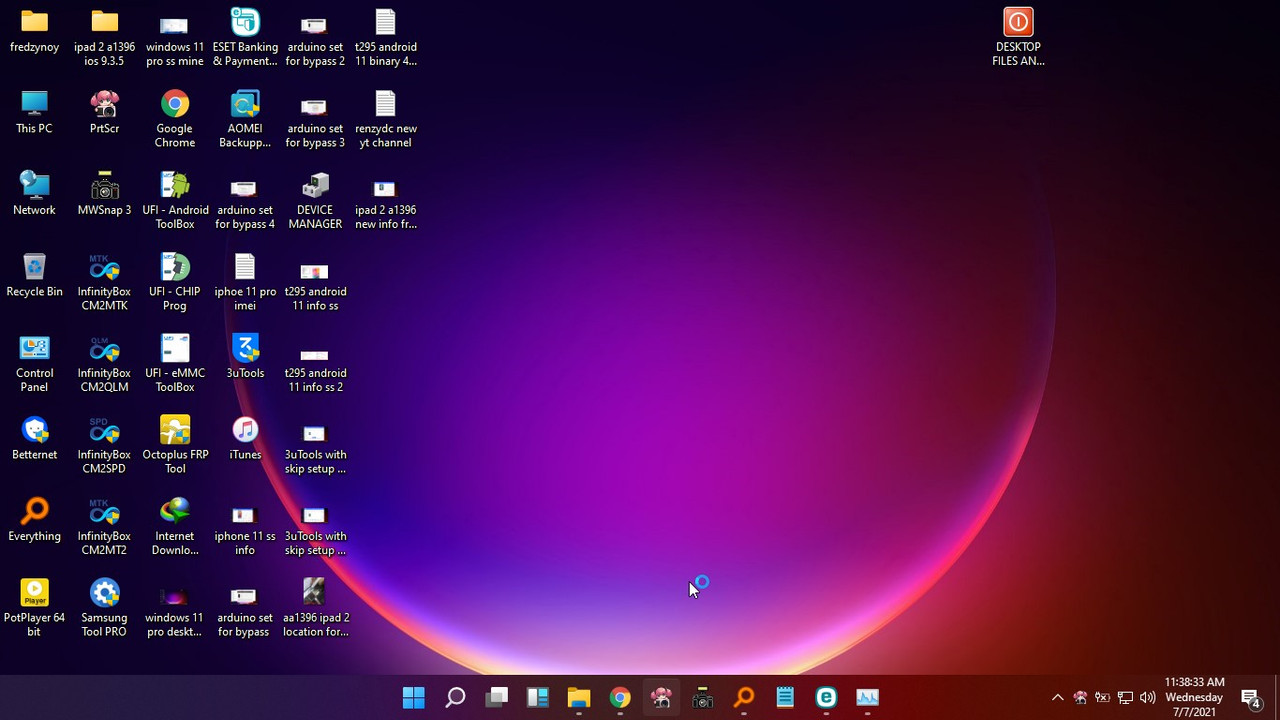The width and height of the screenshot is (1280, 720).
Task: Select AOMEI Backupper desktop shortcut
Action: click(x=245, y=120)
